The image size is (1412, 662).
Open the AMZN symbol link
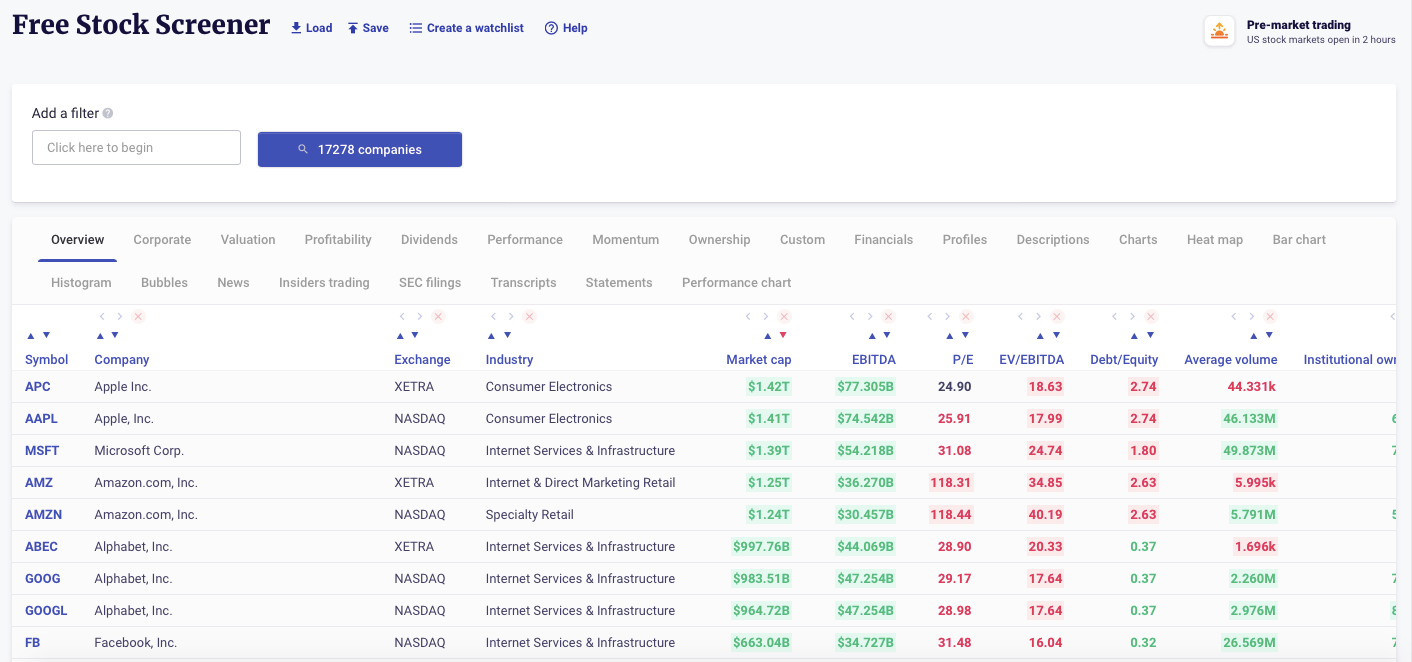[x=43, y=515]
